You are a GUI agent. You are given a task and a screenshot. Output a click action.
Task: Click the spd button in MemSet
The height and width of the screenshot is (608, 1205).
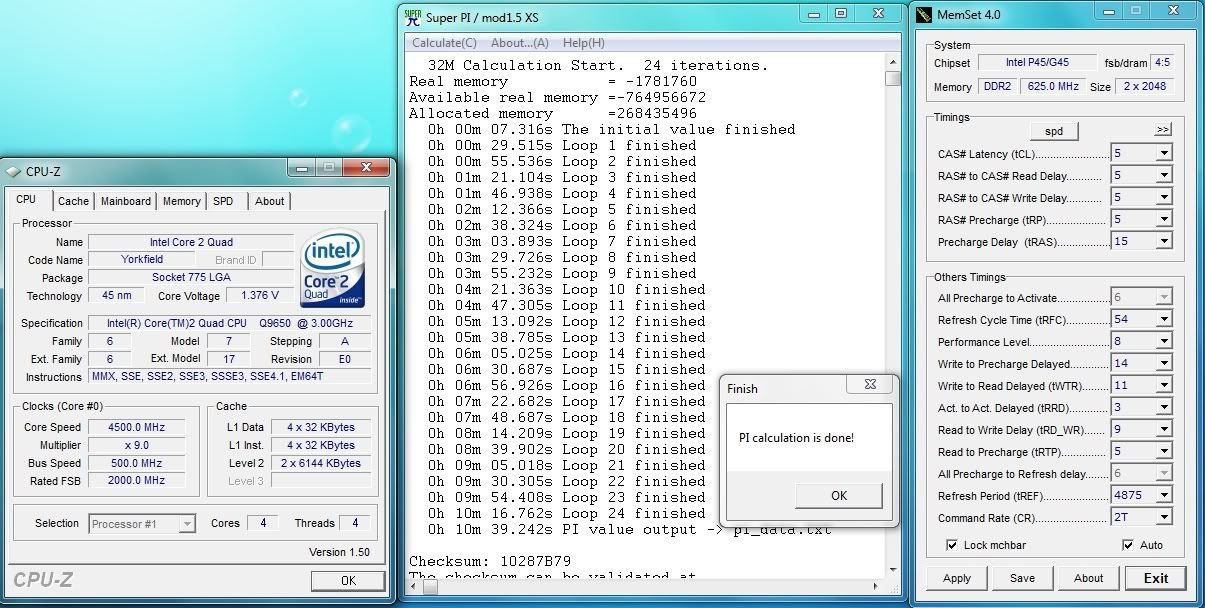coord(1054,131)
